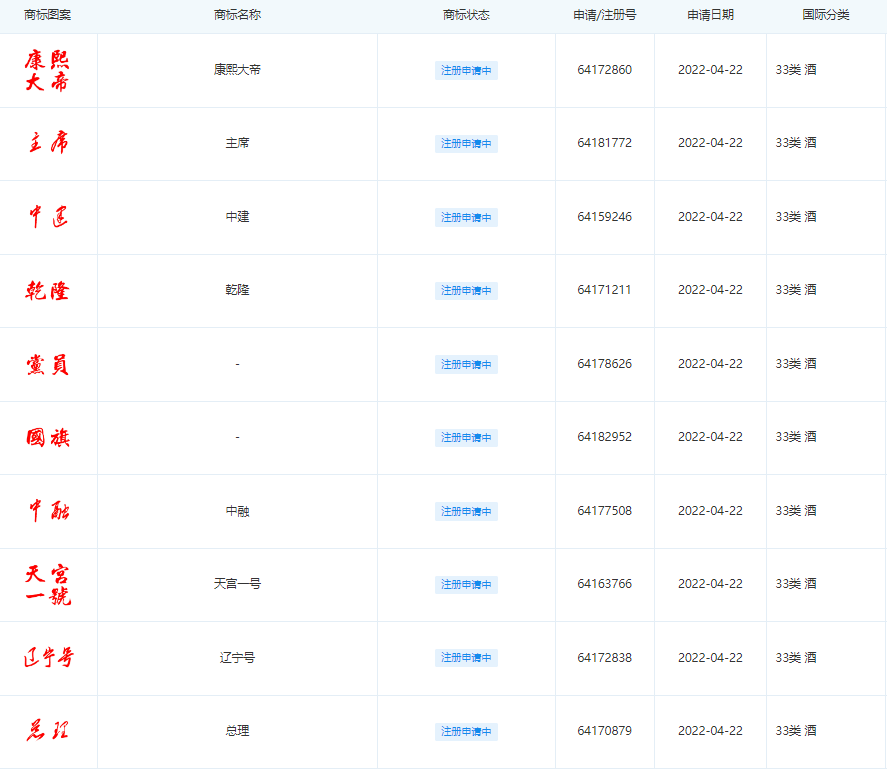Click 注册申请中 status badge for 康熙大帝
This screenshot has width=887, height=772.
coord(466,70)
